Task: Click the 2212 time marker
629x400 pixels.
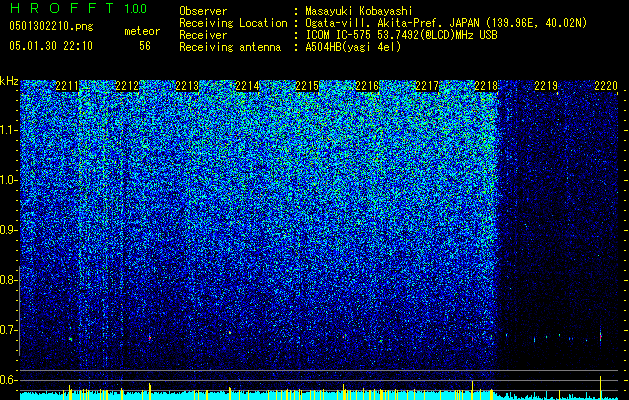Action: 127,86
